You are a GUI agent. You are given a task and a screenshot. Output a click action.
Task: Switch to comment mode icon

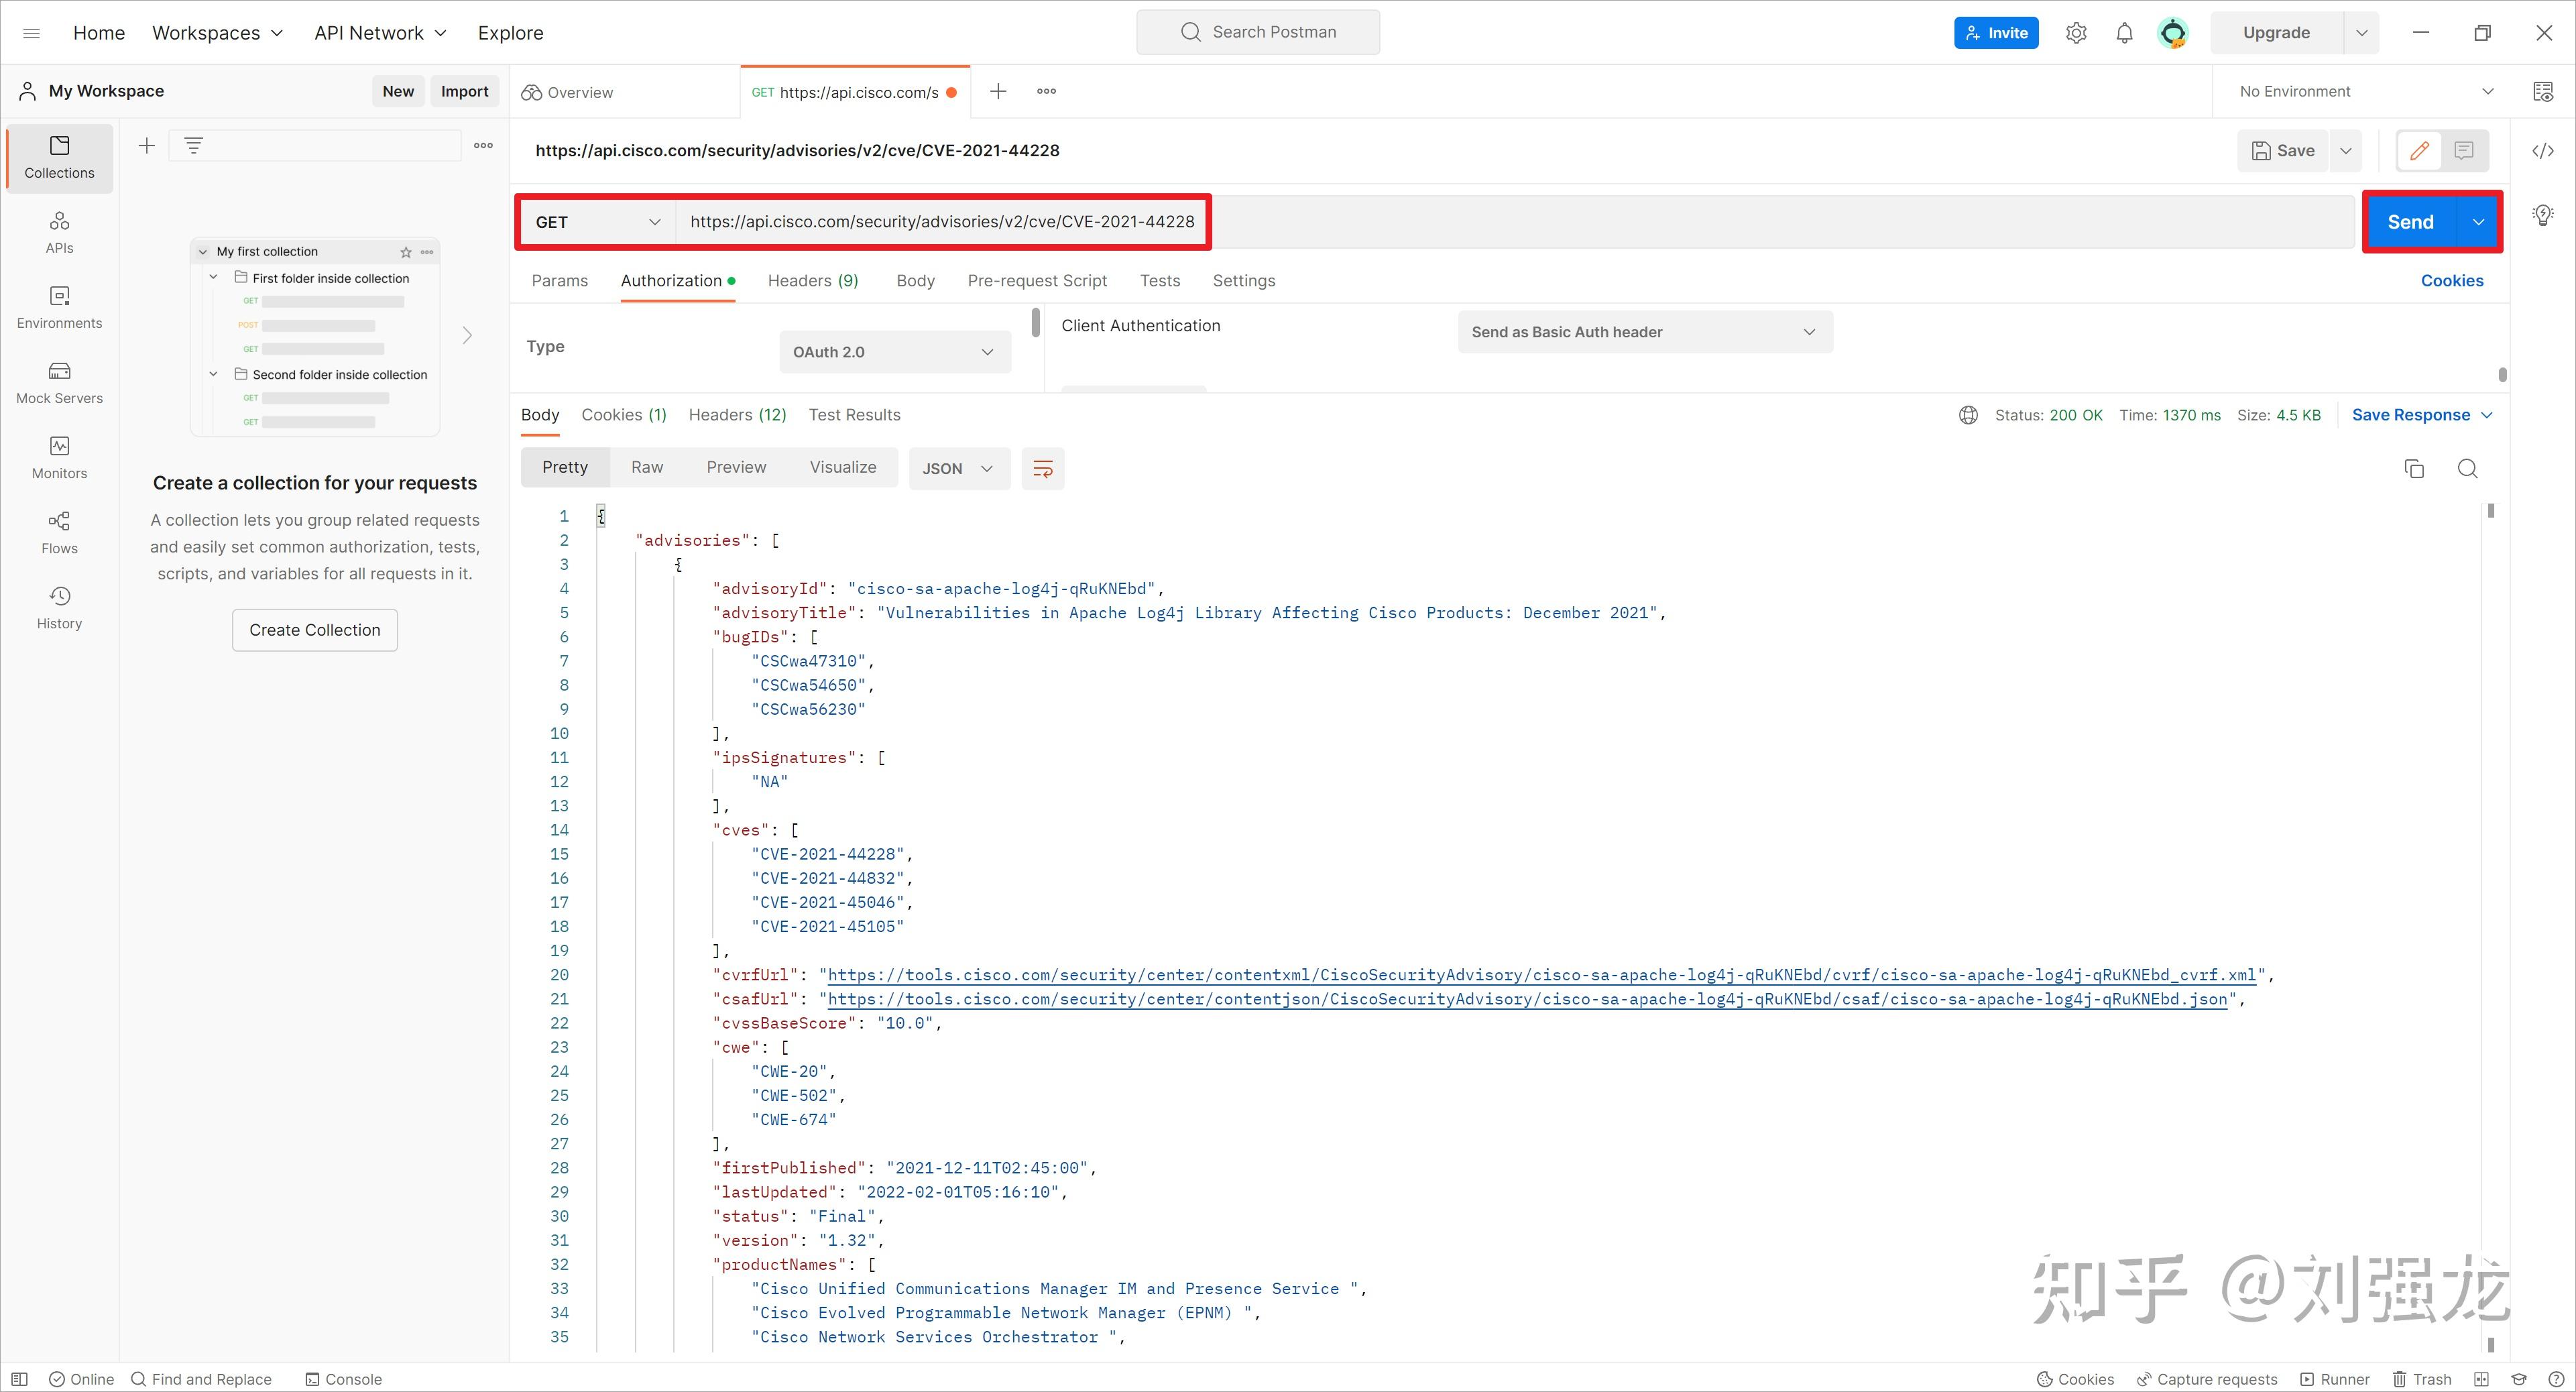coord(2464,151)
